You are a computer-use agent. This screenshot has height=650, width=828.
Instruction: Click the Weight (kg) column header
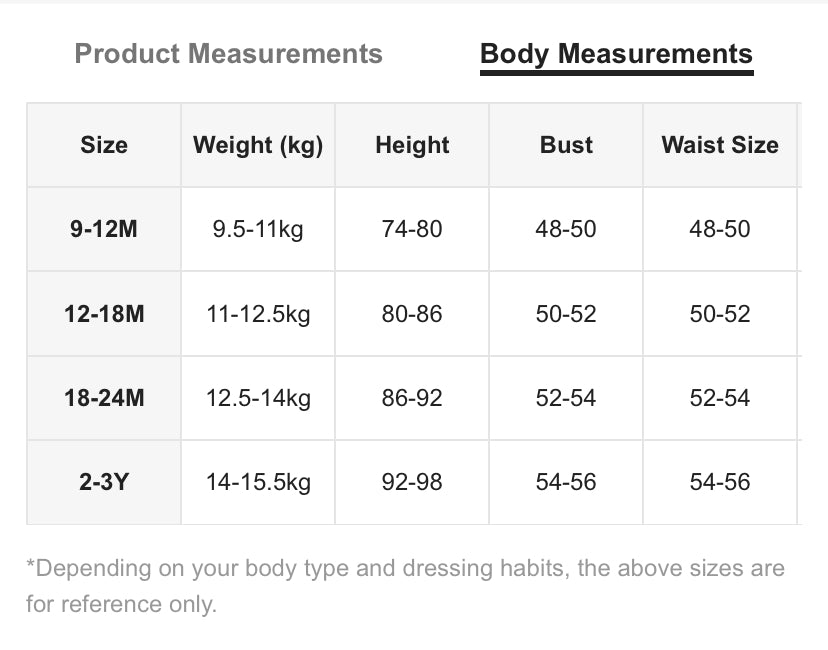(258, 145)
